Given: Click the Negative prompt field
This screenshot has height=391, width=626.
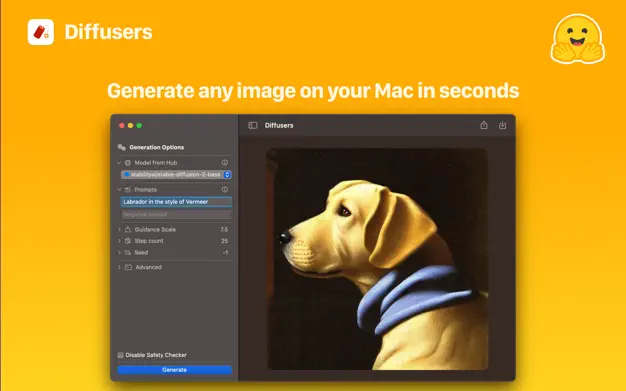Looking at the screenshot, I should tap(176, 214).
